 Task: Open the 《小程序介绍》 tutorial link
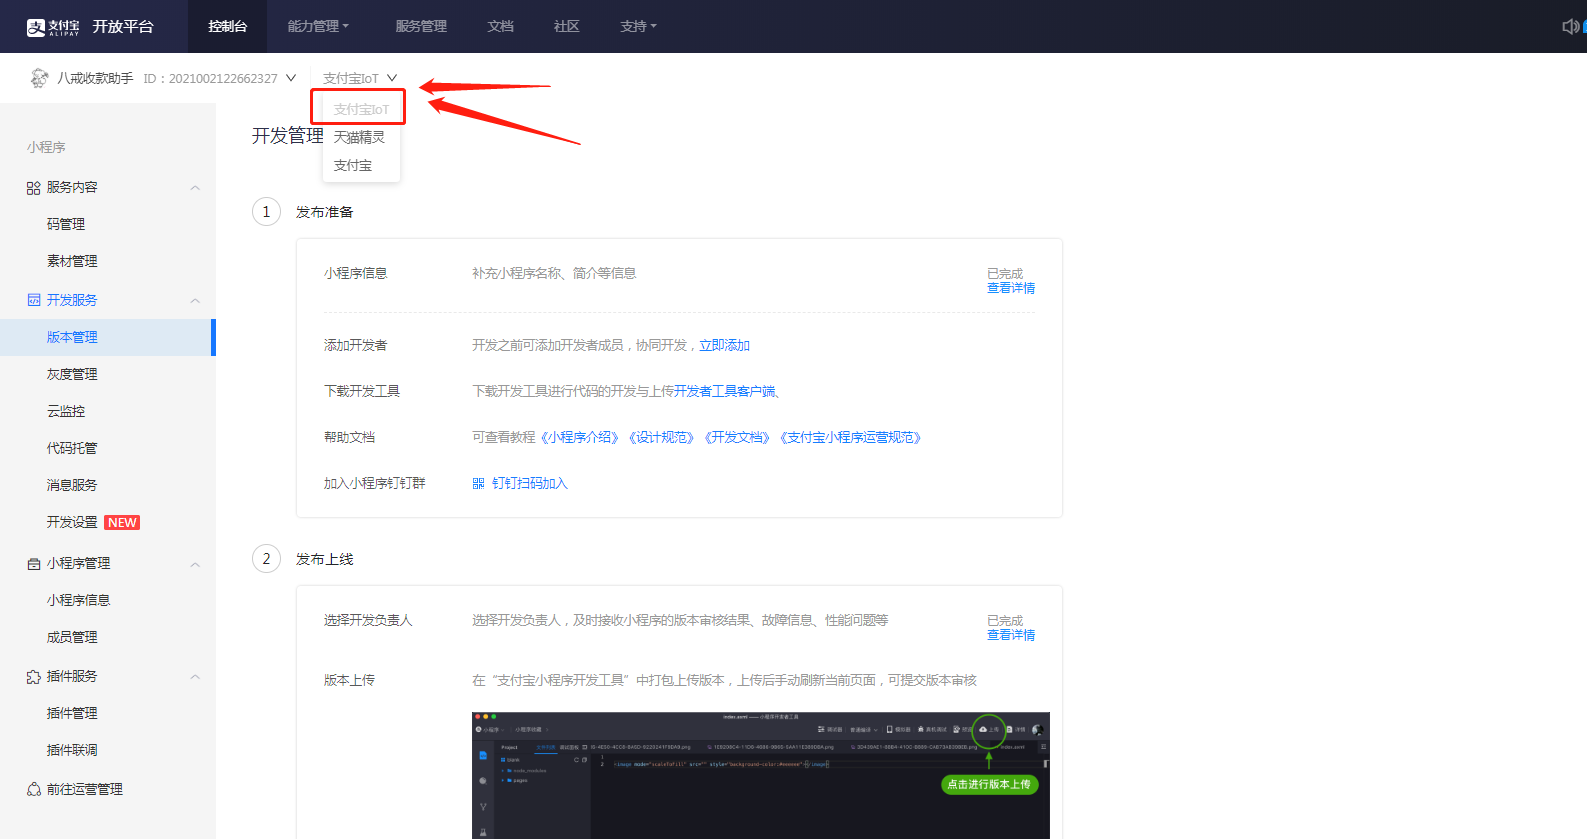point(580,437)
